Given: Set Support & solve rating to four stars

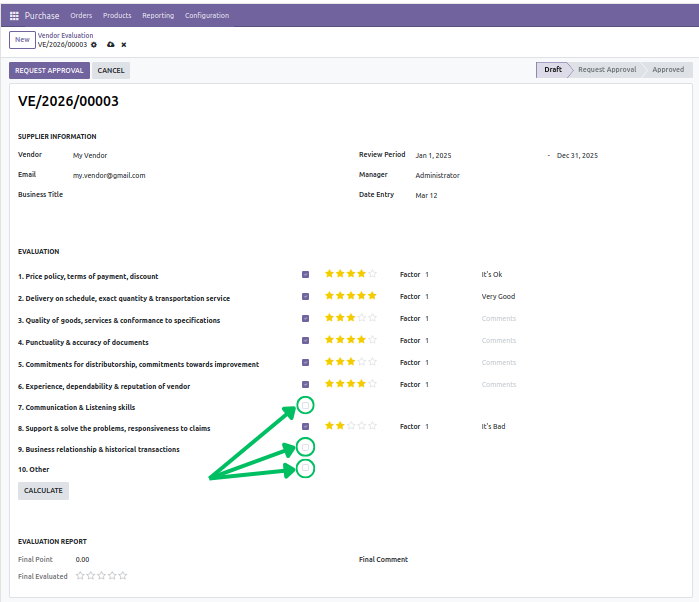Looking at the screenshot, I should coord(362,426).
